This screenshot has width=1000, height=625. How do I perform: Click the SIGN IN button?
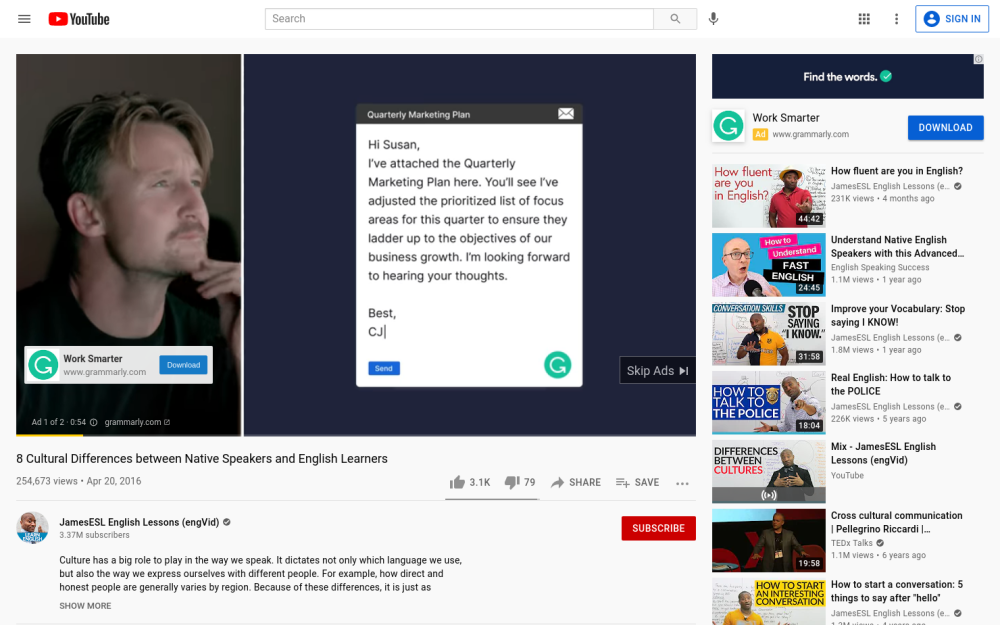pyautogui.click(x=952, y=19)
